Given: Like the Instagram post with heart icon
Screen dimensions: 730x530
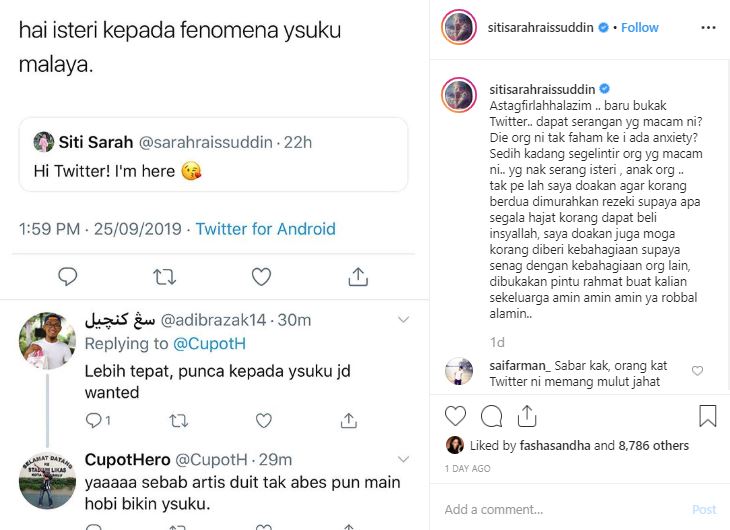Looking at the screenshot, I should [x=455, y=416].
